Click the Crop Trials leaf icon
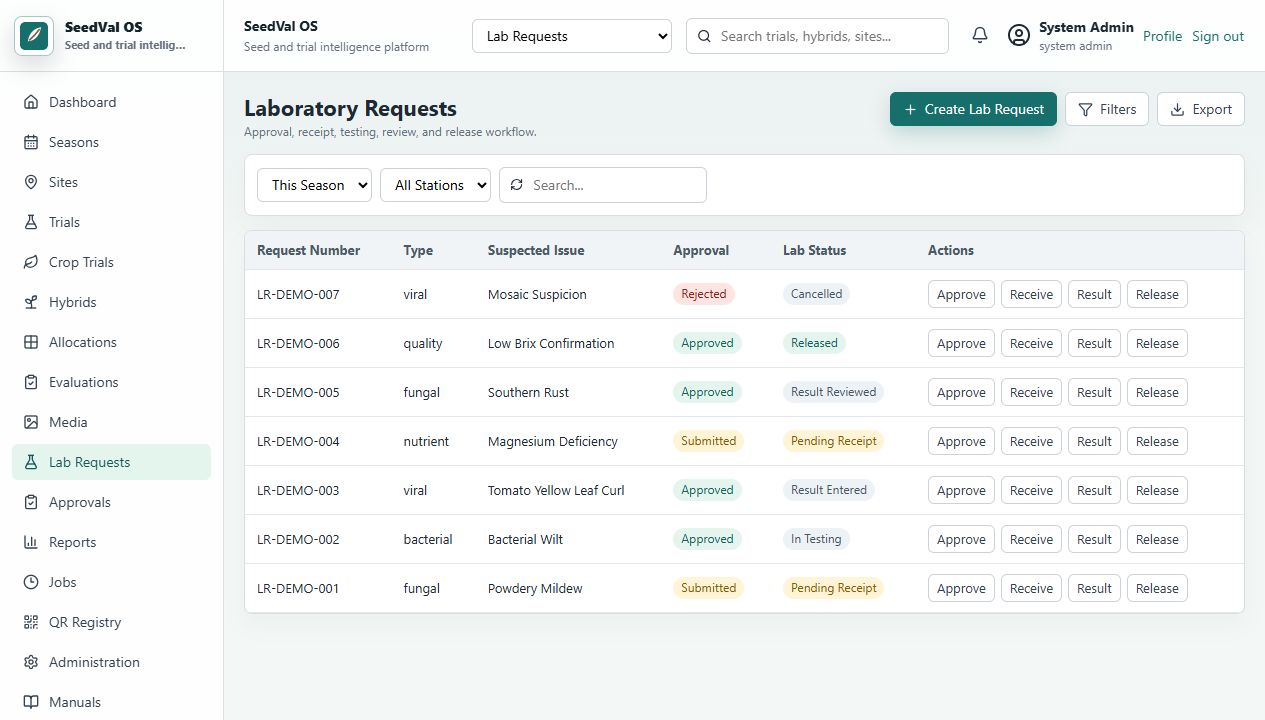Viewport: 1265px width, 720px height. click(31, 262)
